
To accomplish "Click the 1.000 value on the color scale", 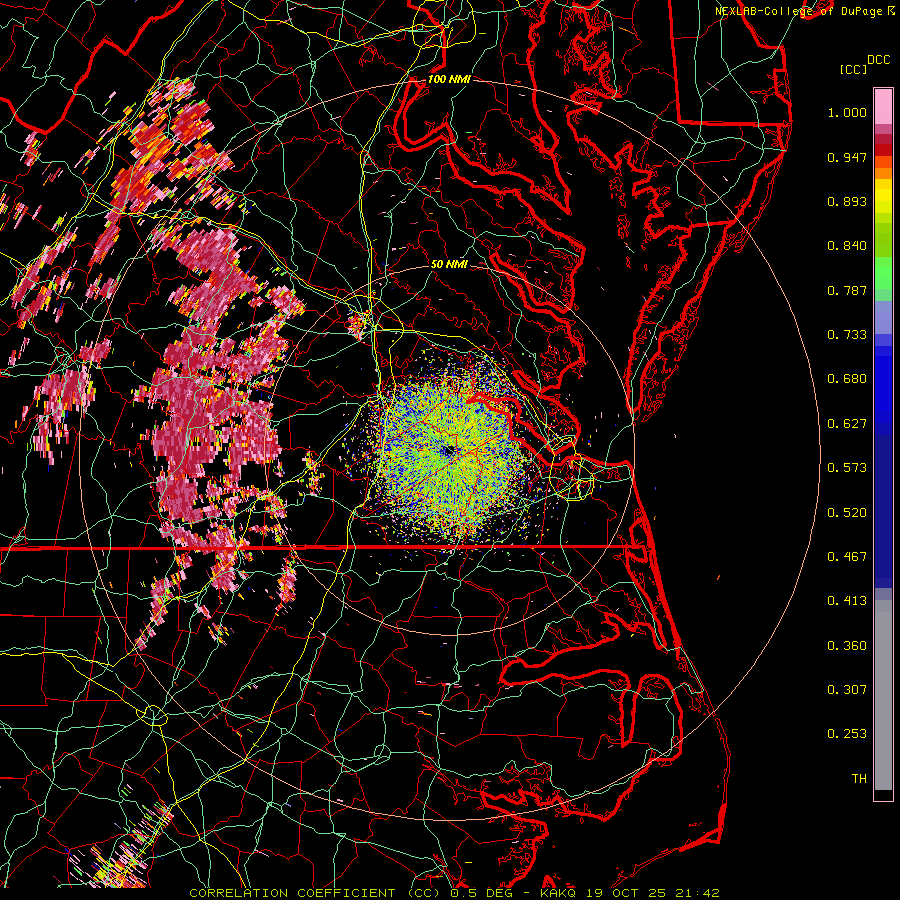I will (847, 112).
